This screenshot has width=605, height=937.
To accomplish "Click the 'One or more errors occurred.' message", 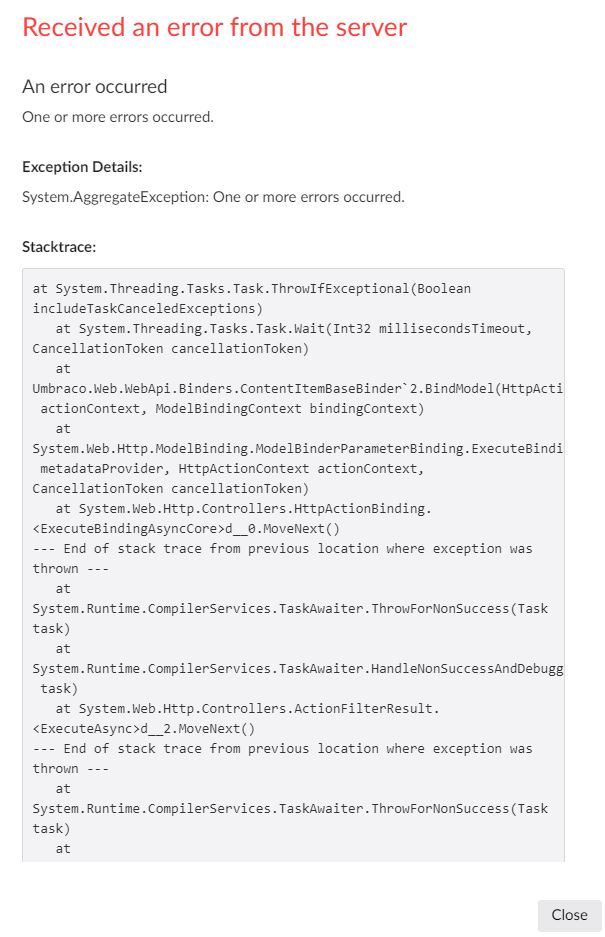I will [x=118, y=117].
